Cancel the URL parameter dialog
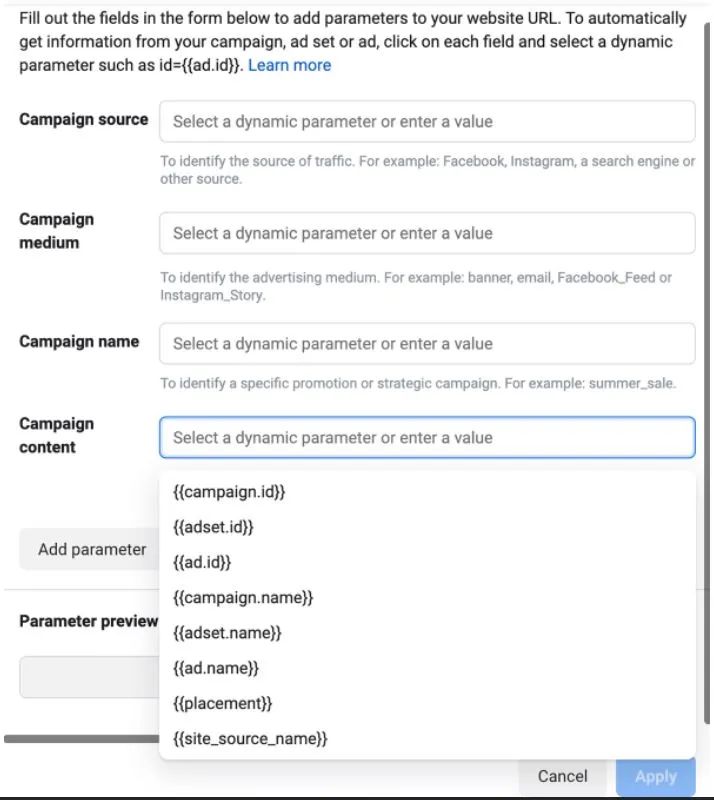714x800 pixels. [x=562, y=776]
